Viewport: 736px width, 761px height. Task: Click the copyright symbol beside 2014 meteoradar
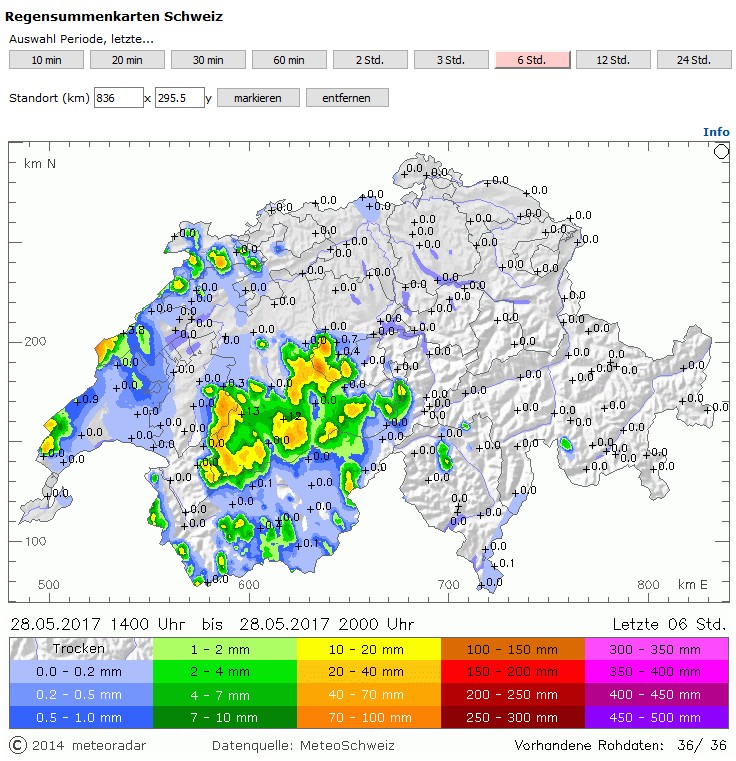(x=17, y=745)
